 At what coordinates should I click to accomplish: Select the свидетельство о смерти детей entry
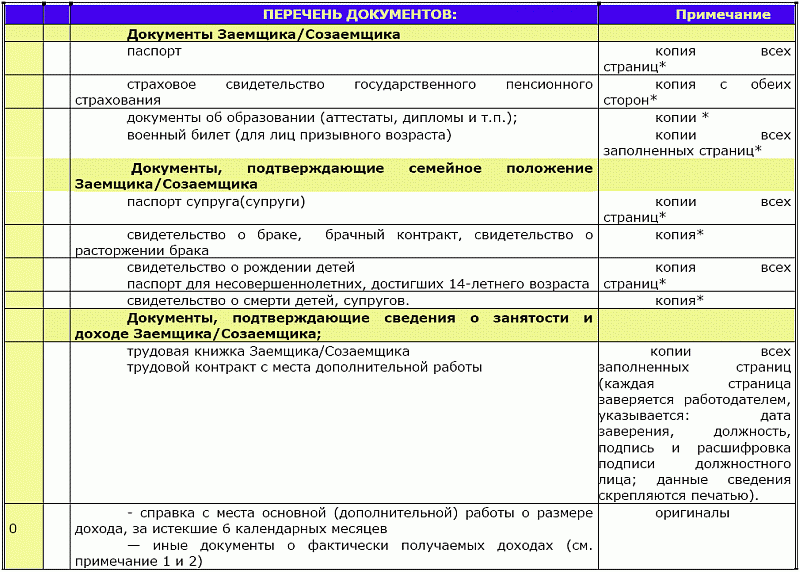coord(268,300)
